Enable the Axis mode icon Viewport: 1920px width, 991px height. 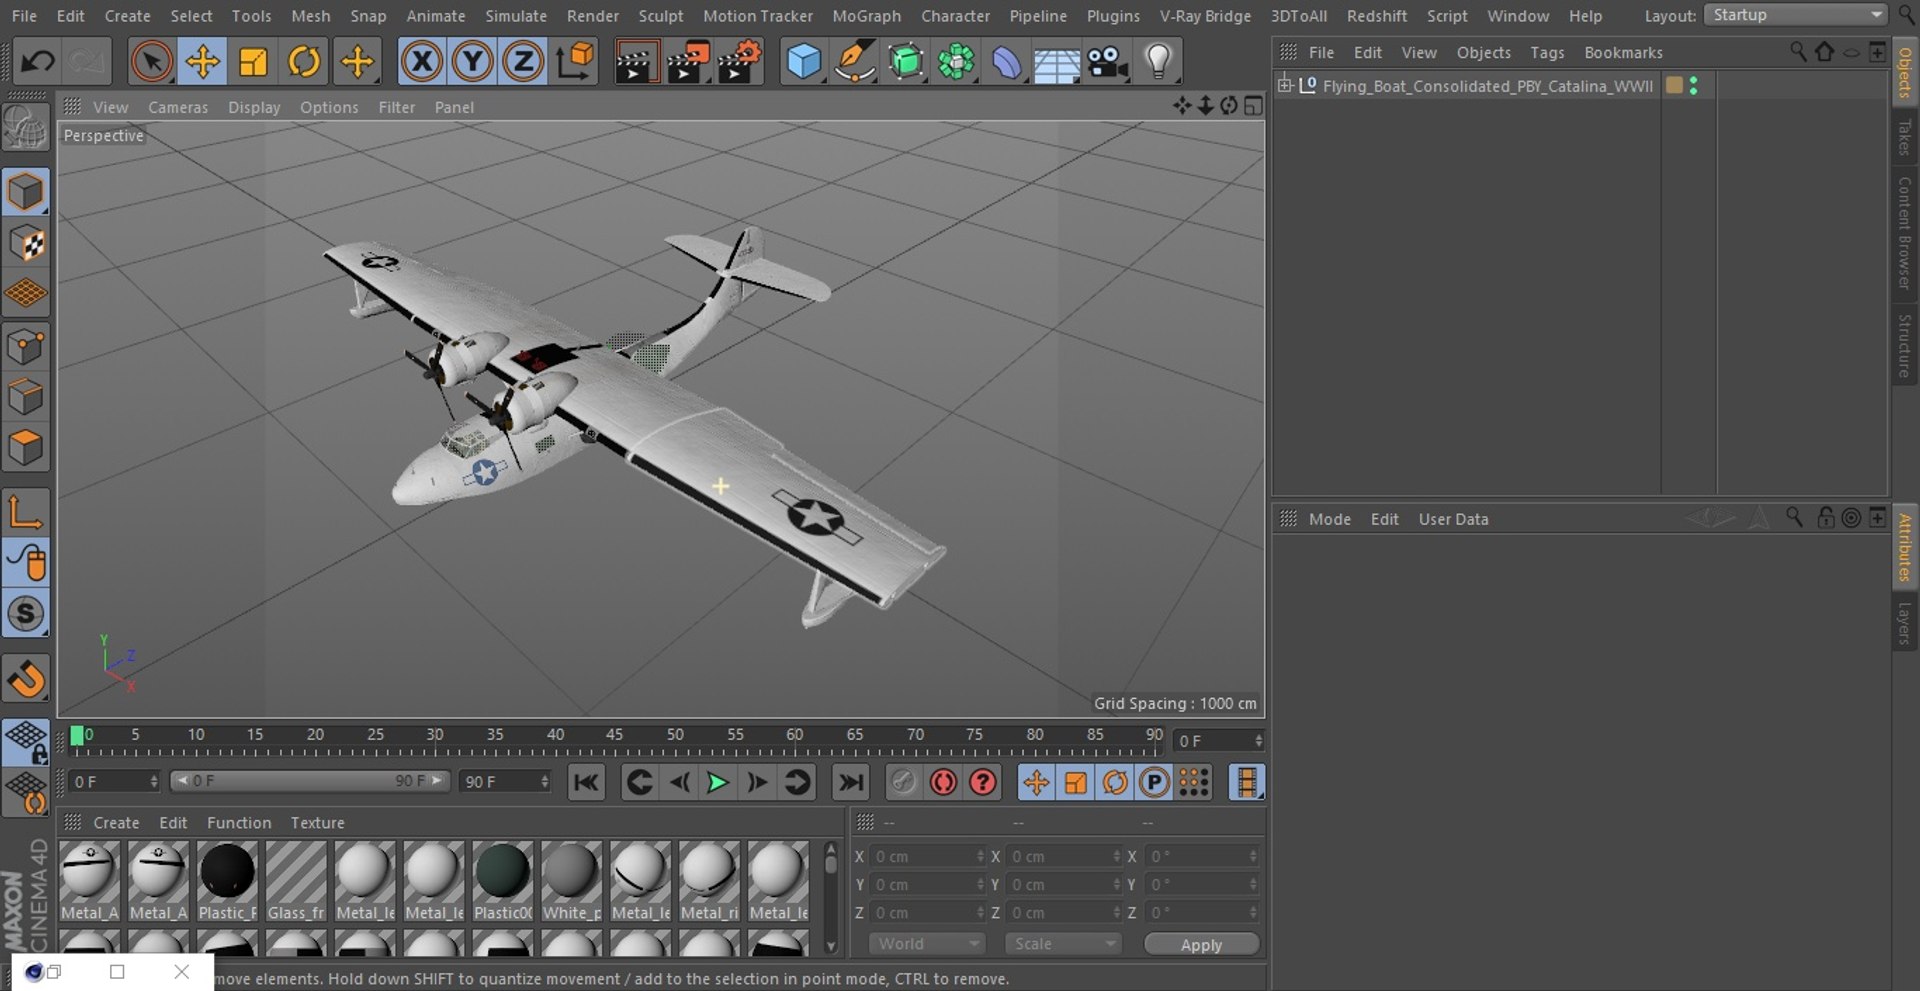[25, 512]
